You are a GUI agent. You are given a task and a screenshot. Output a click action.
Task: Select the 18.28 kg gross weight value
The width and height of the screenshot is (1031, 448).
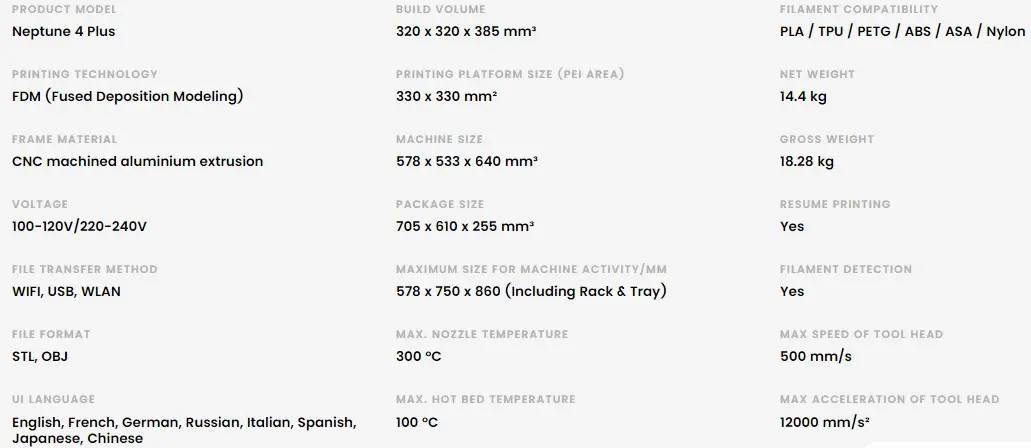pos(807,161)
